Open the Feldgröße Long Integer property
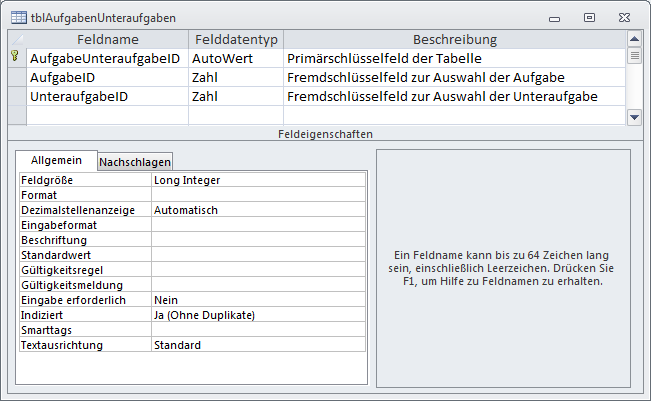Viewport: 651px width, 401px height. point(258,180)
